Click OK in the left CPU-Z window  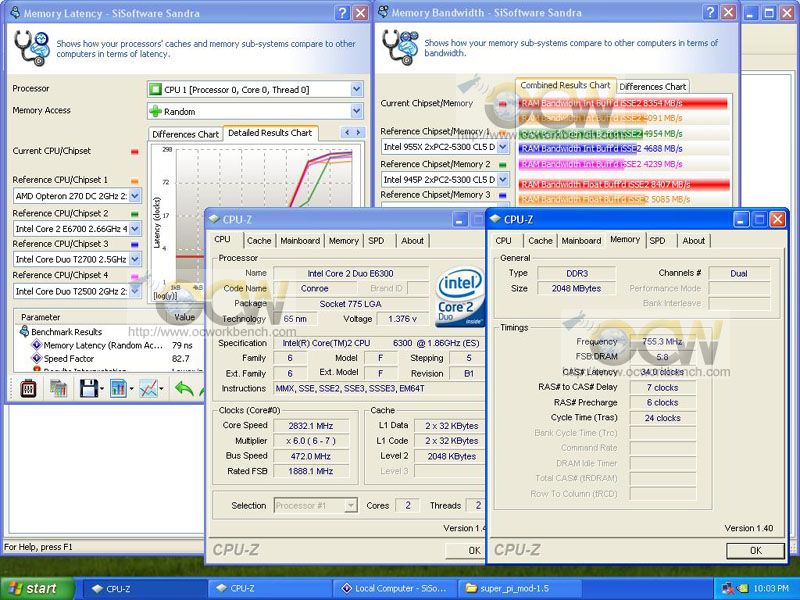465,551
